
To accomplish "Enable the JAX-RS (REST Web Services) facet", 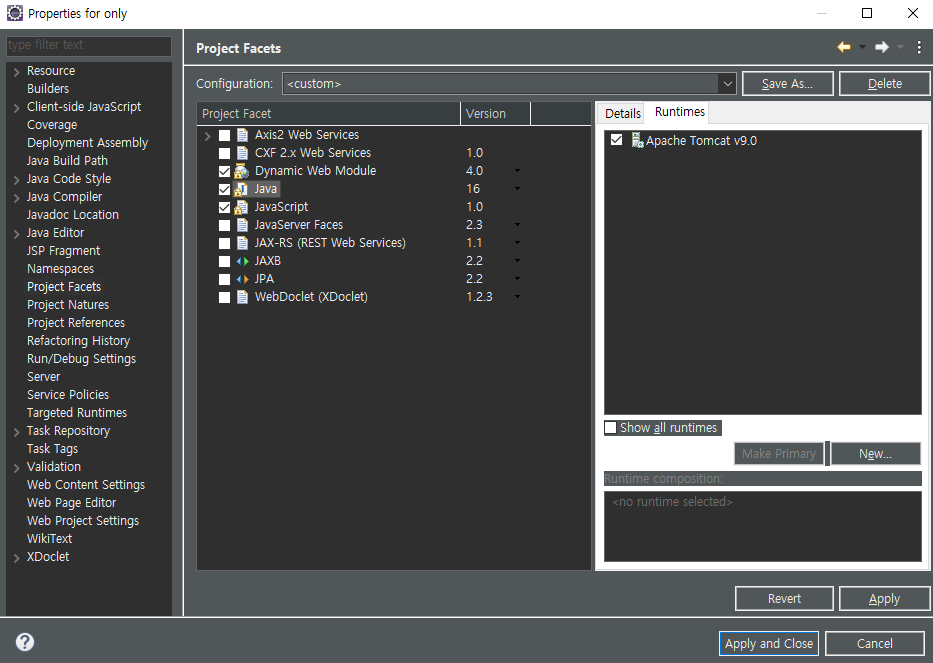I will (x=224, y=243).
